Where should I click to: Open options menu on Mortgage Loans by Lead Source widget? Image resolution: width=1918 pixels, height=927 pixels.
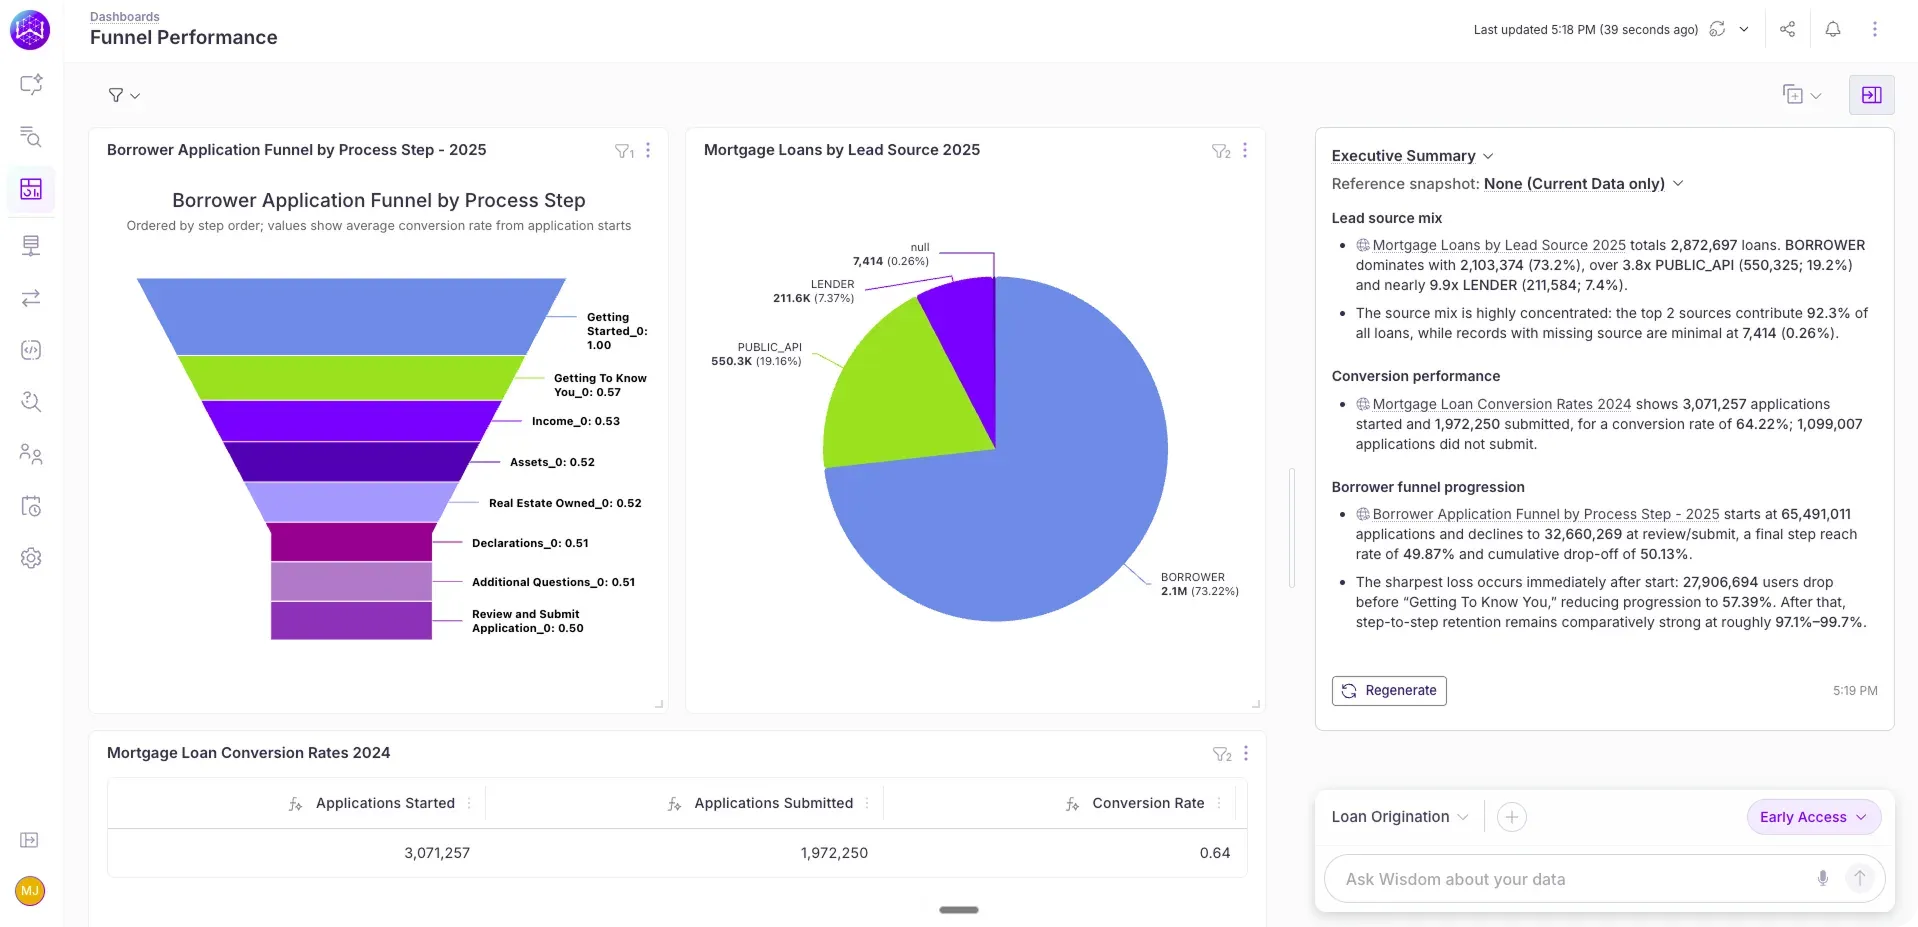click(x=1245, y=150)
